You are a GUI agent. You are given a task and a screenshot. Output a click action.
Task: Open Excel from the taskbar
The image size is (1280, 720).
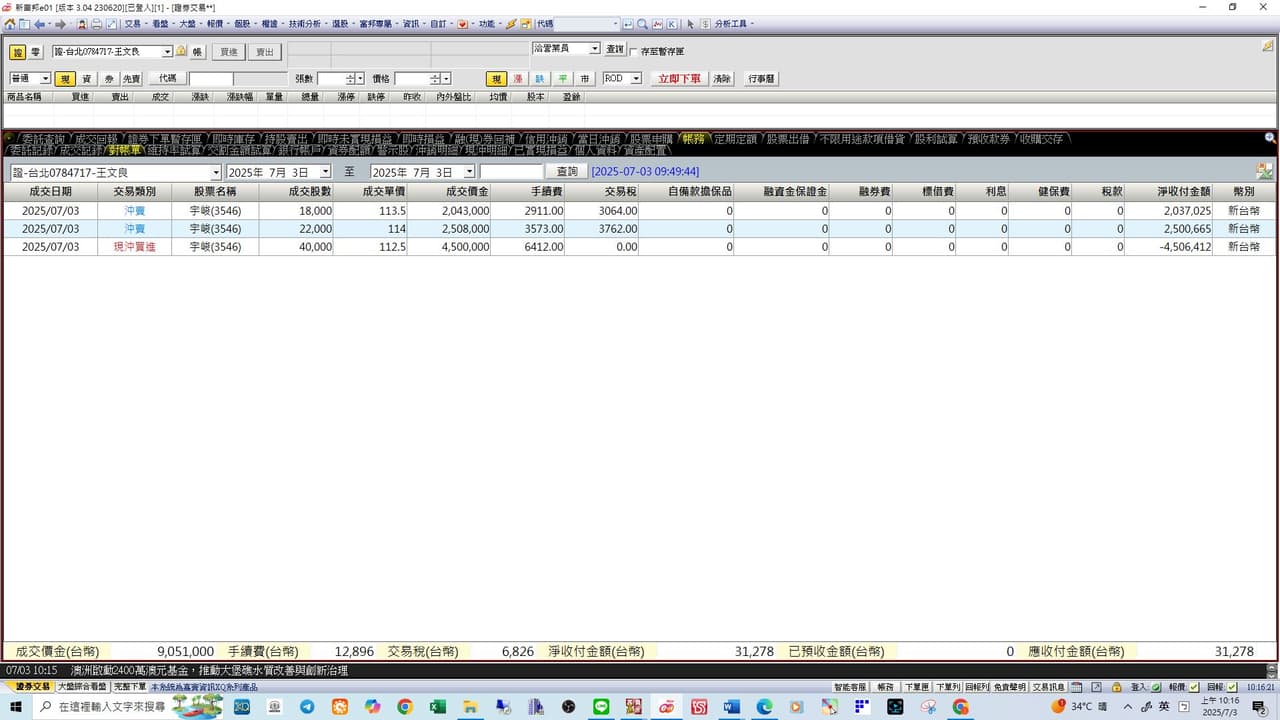(437, 707)
